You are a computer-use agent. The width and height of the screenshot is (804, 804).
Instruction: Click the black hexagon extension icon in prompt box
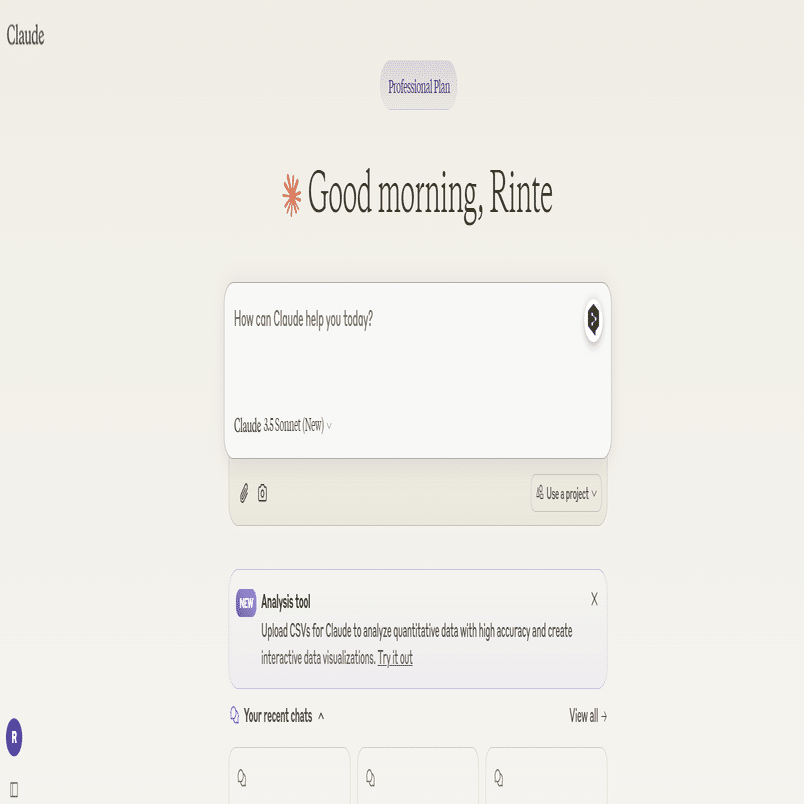click(x=593, y=319)
